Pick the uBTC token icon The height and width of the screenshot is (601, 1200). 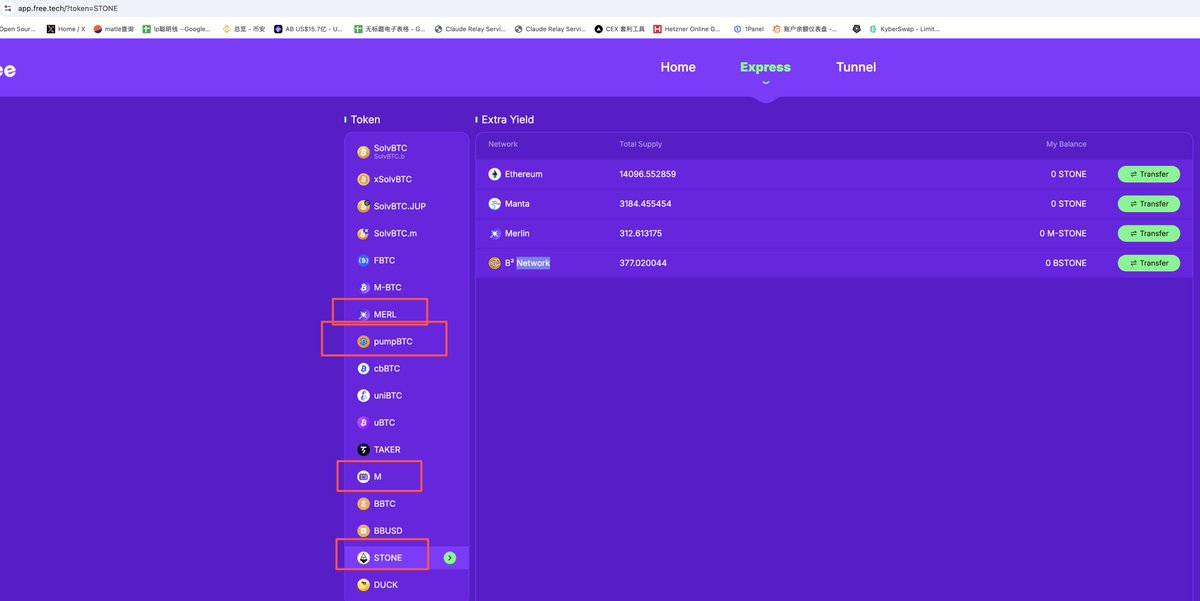(363, 422)
